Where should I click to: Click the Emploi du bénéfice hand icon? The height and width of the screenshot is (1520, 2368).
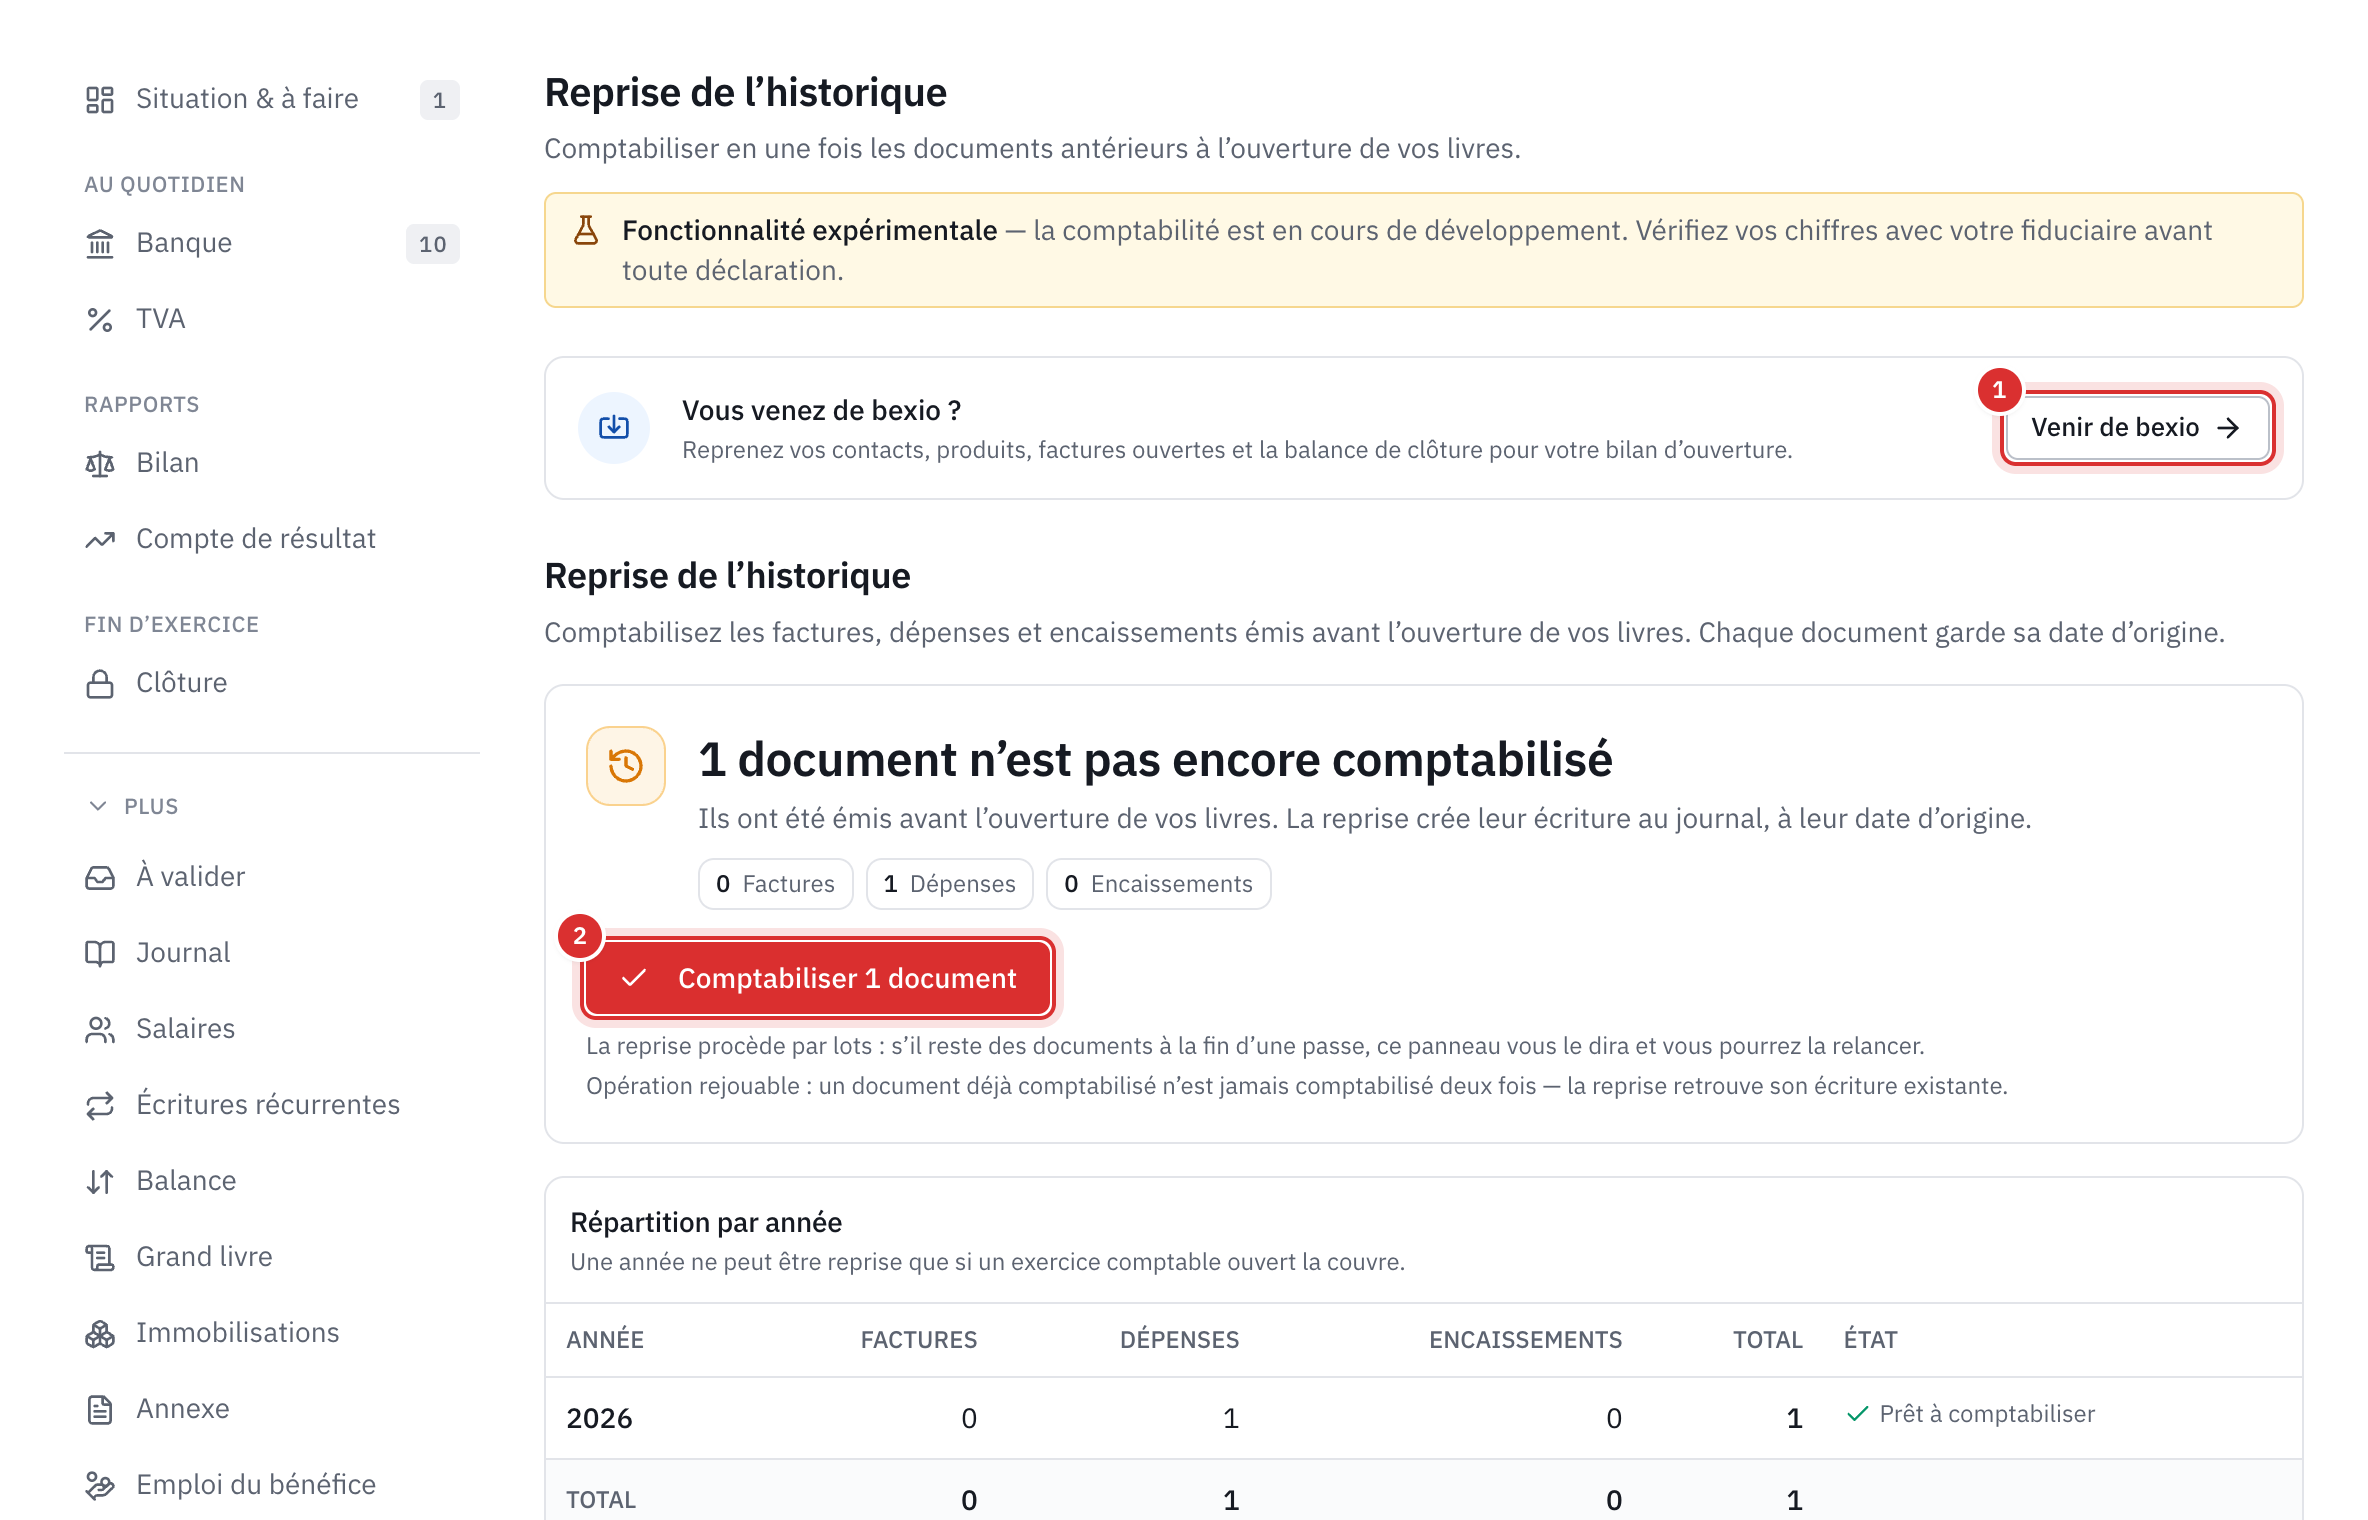click(100, 1485)
